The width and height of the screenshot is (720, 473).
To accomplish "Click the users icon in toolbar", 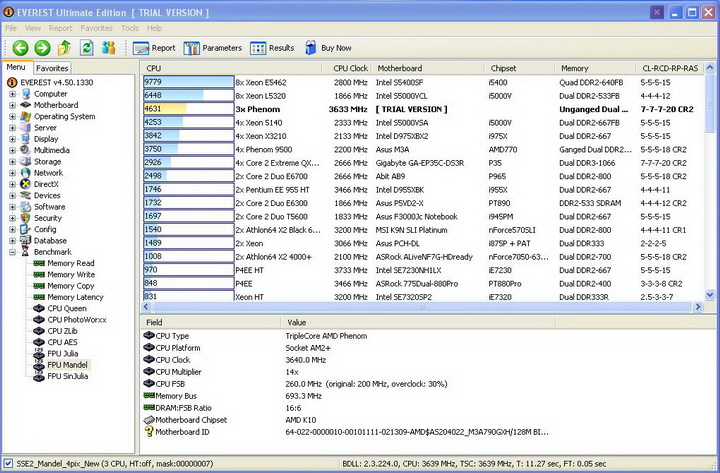I will 108,48.
